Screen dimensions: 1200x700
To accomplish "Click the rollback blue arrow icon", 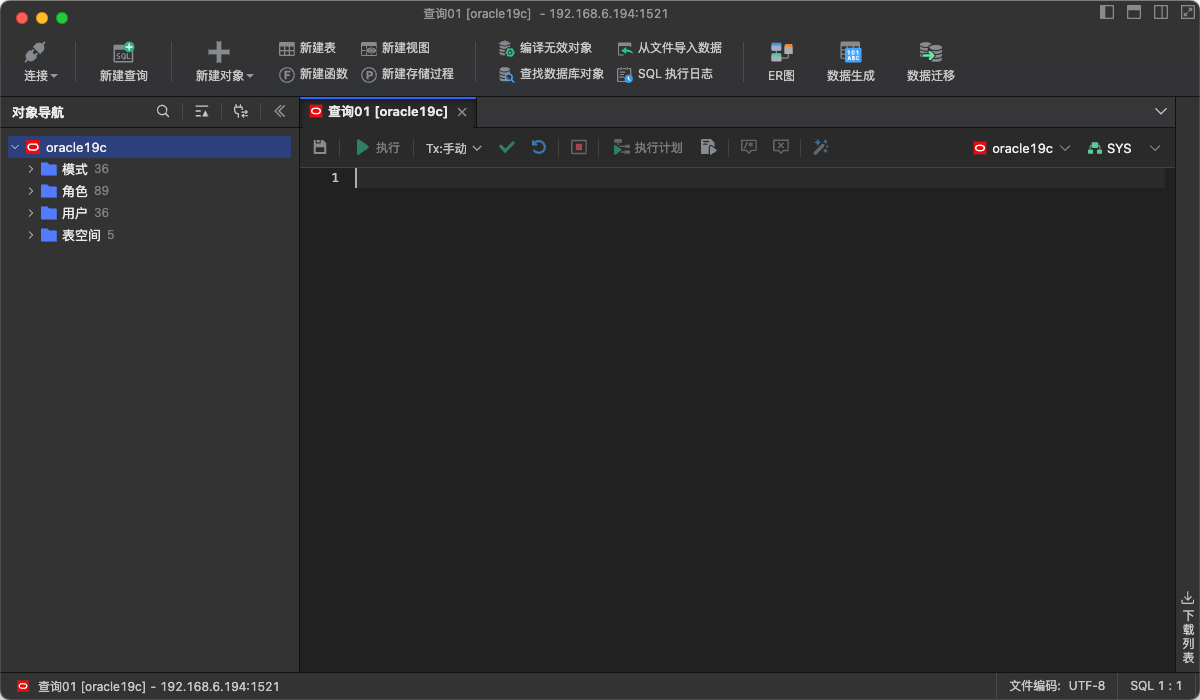I will (538, 147).
